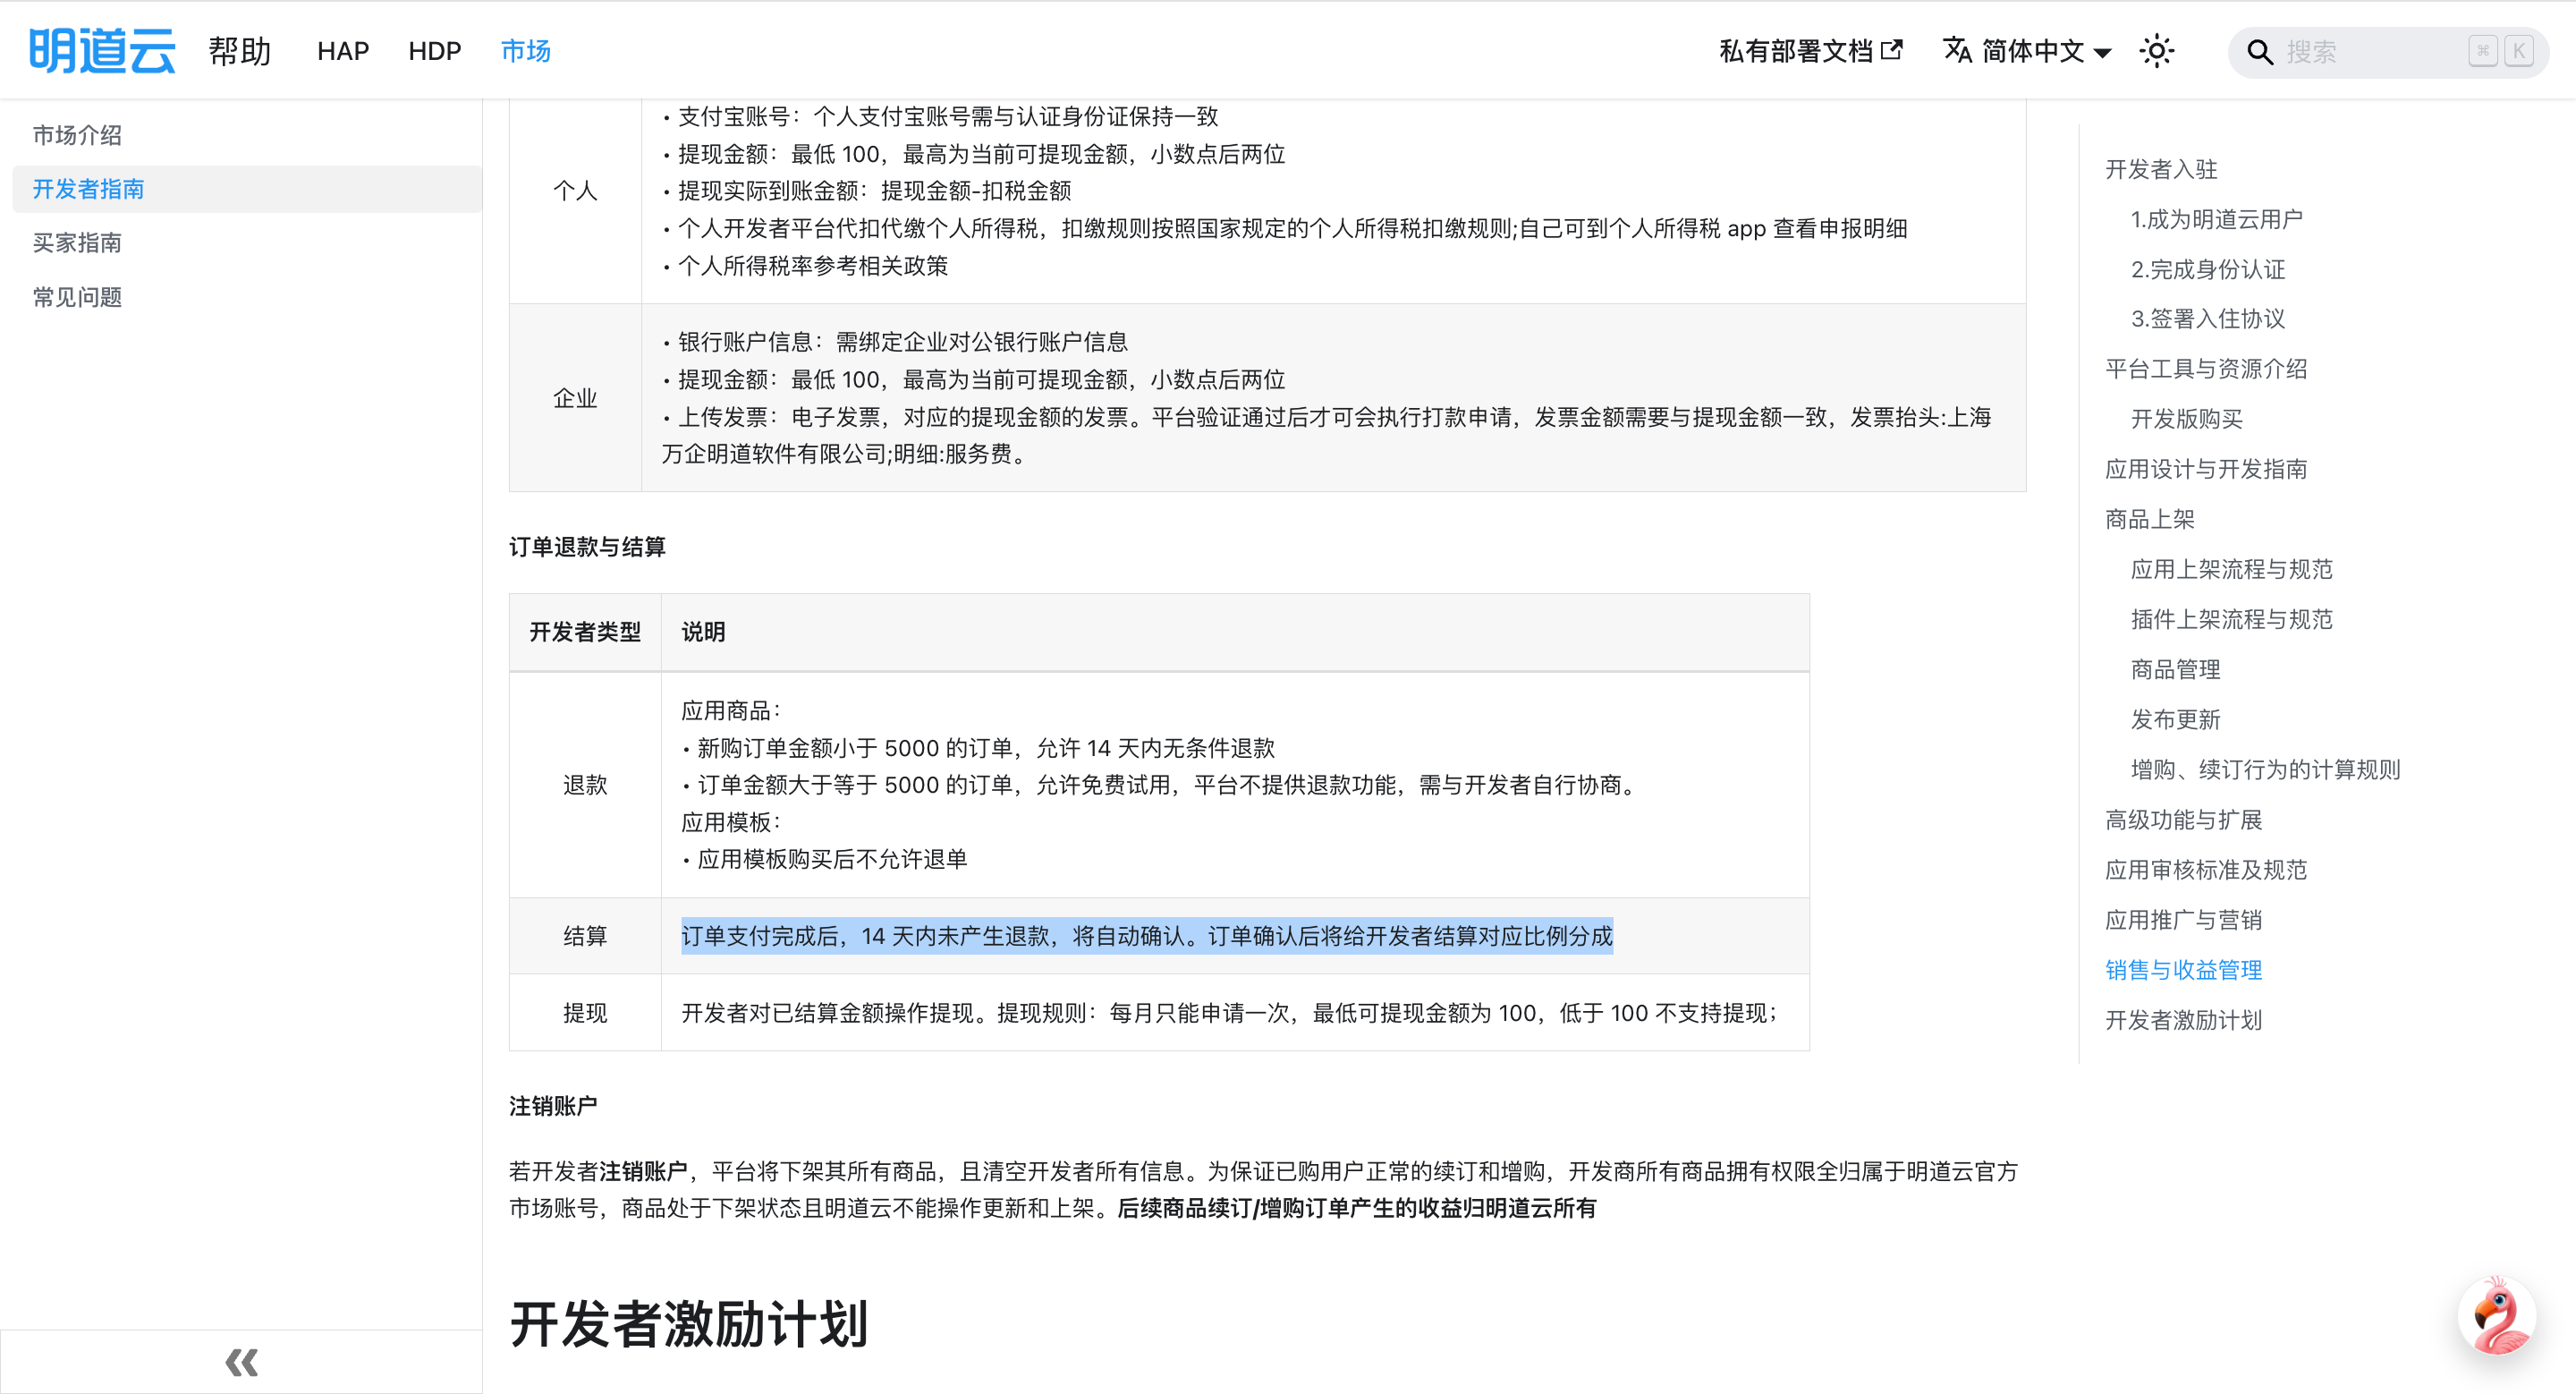Viewport: 2576px width, 1394px height.
Task: Open the flamingo chat assistant
Action: pyautogui.click(x=2497, y=1317)
